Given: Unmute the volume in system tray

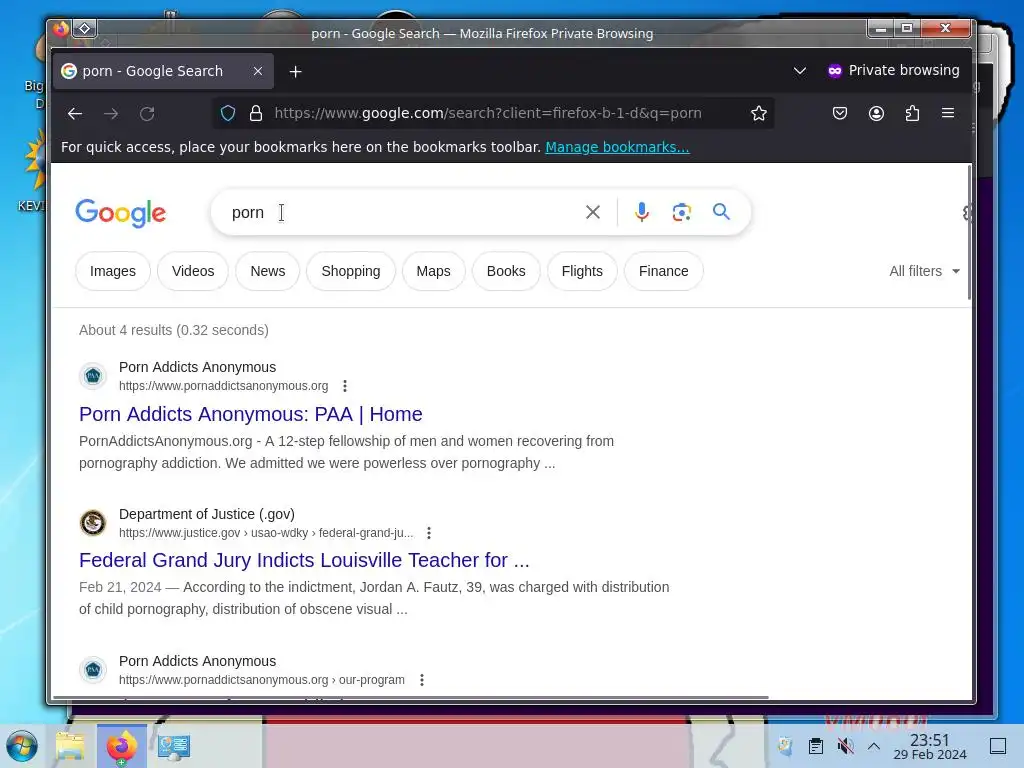Looking at the screenshot, I should pyautogui.click(x=845, y=746).
